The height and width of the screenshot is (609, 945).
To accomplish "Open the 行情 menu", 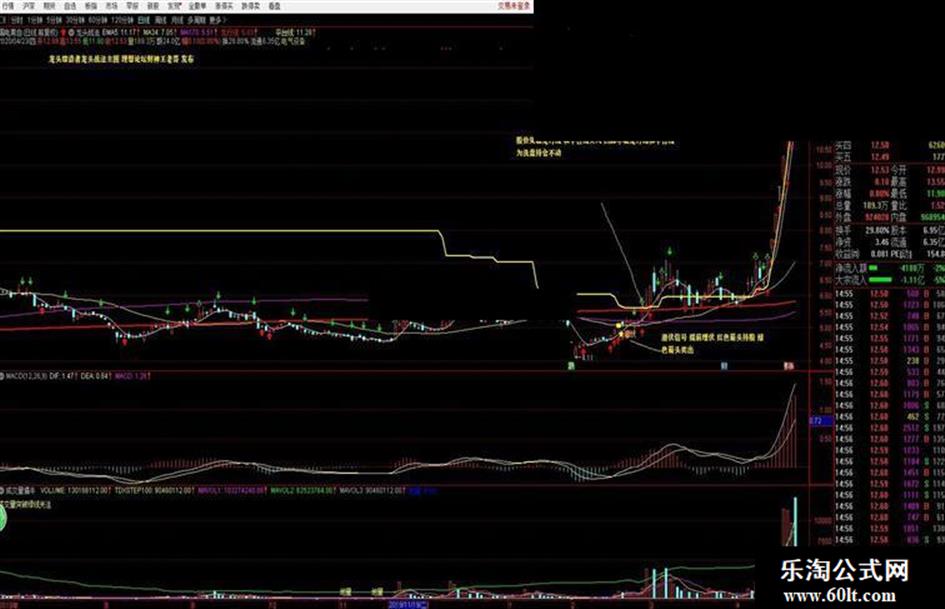I will [x=8, y=6].
